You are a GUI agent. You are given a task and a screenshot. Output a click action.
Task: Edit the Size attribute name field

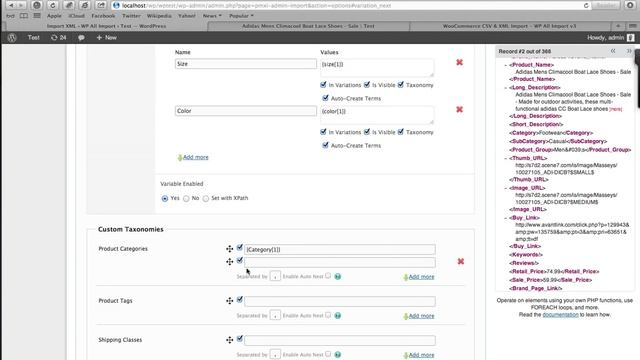coord(246,64)
